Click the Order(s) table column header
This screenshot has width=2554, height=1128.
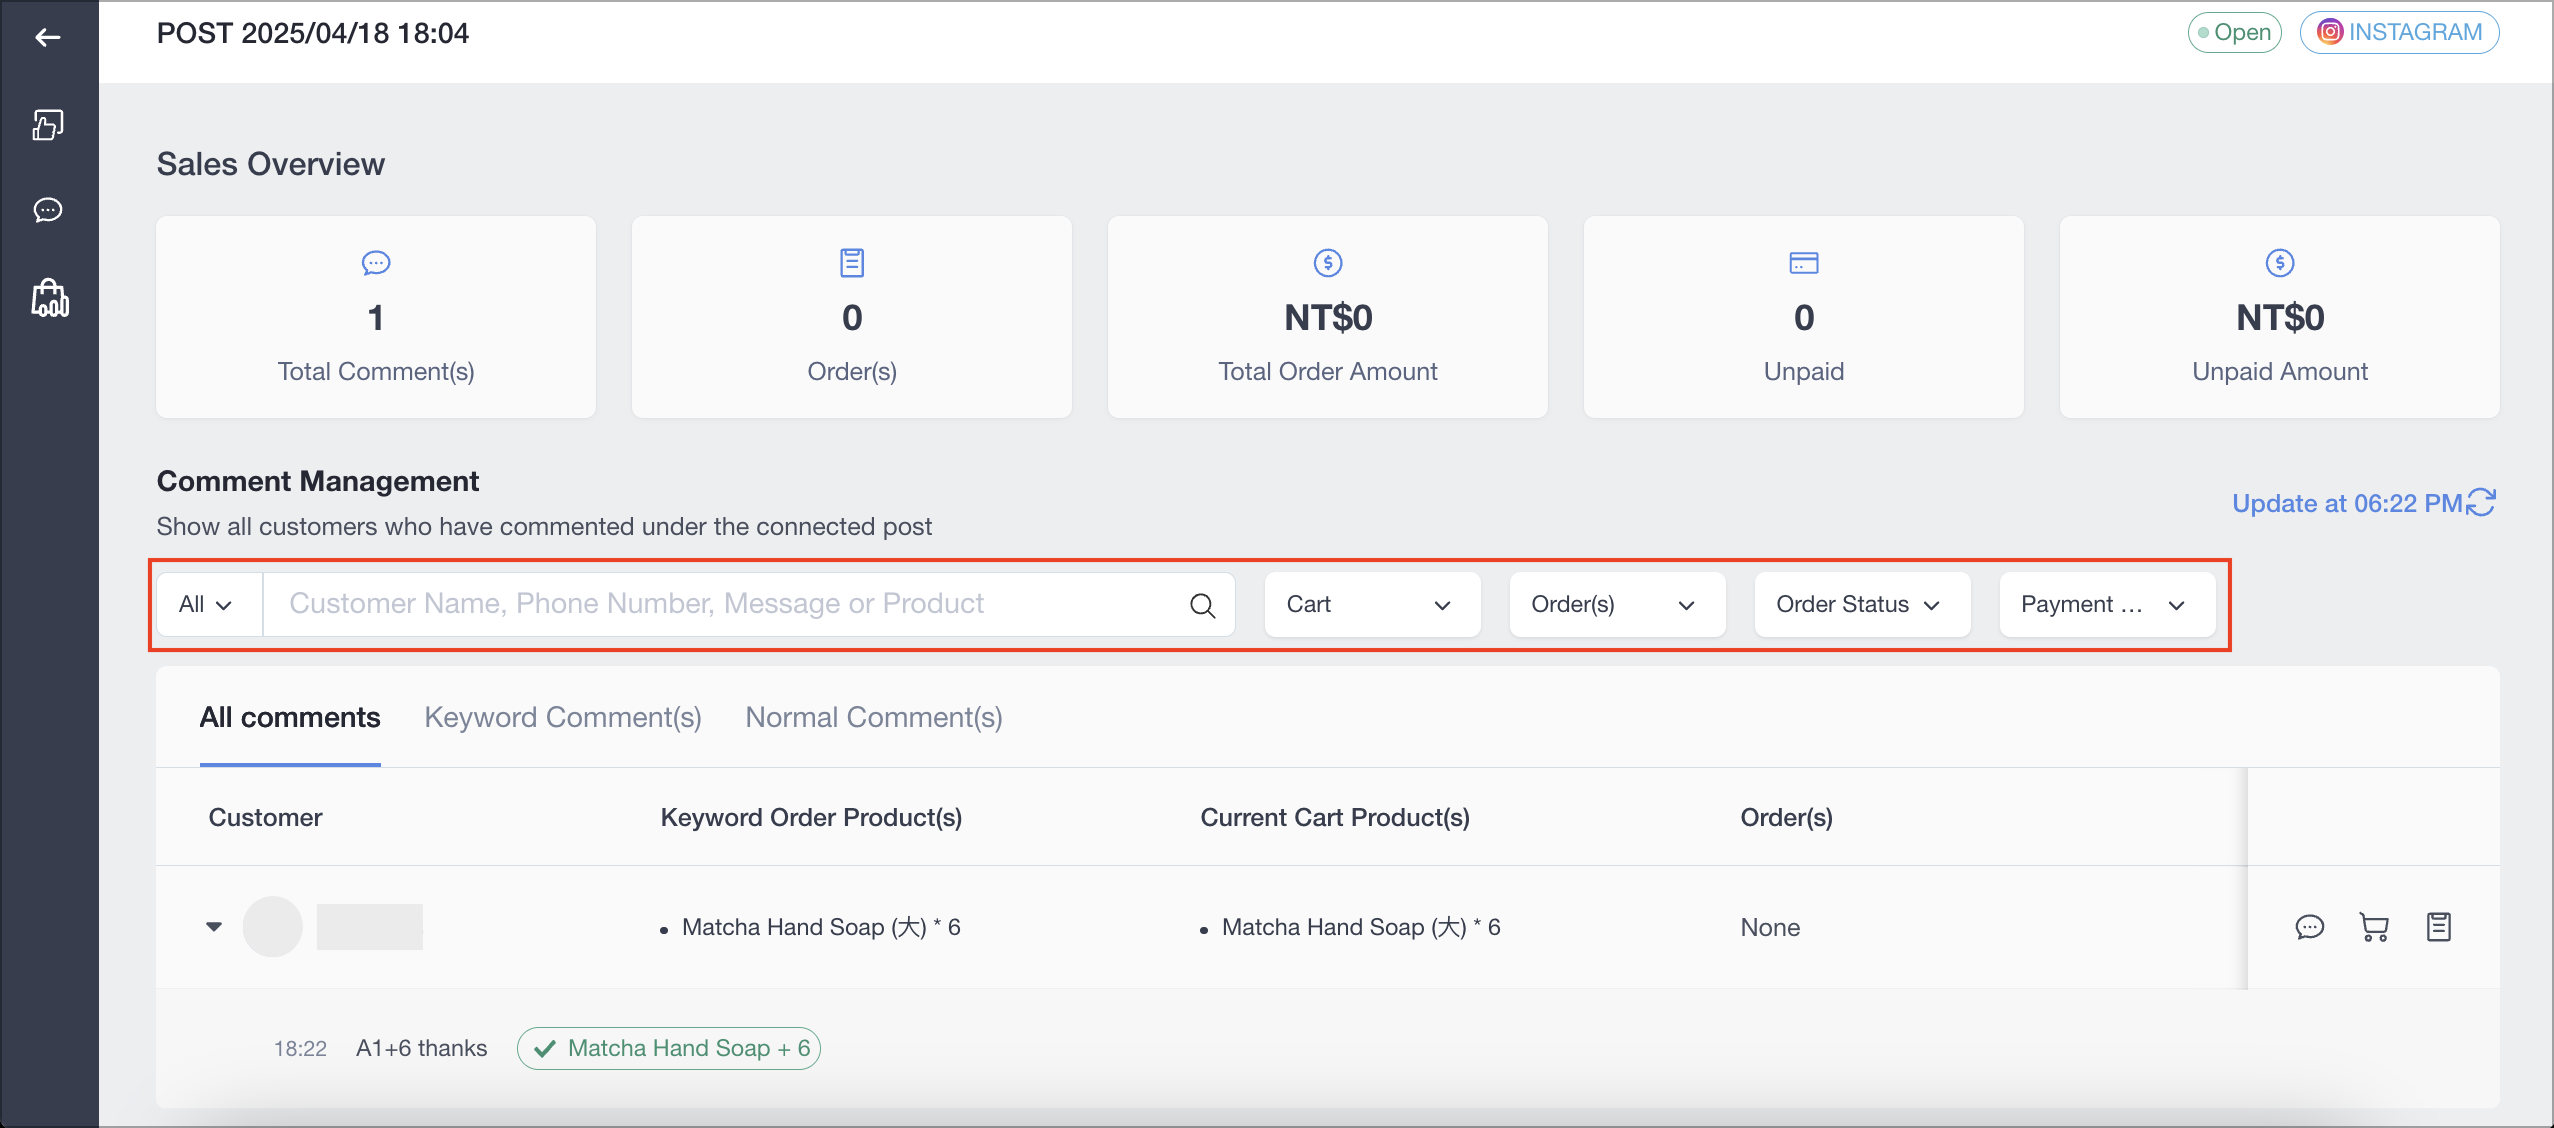[1787, 817]
